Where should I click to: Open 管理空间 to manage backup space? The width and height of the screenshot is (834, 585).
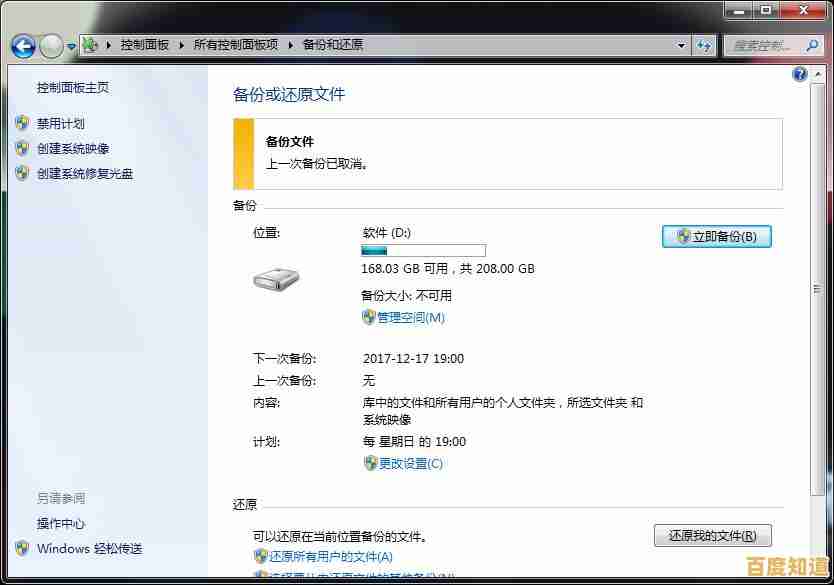[x=413, y=317]
